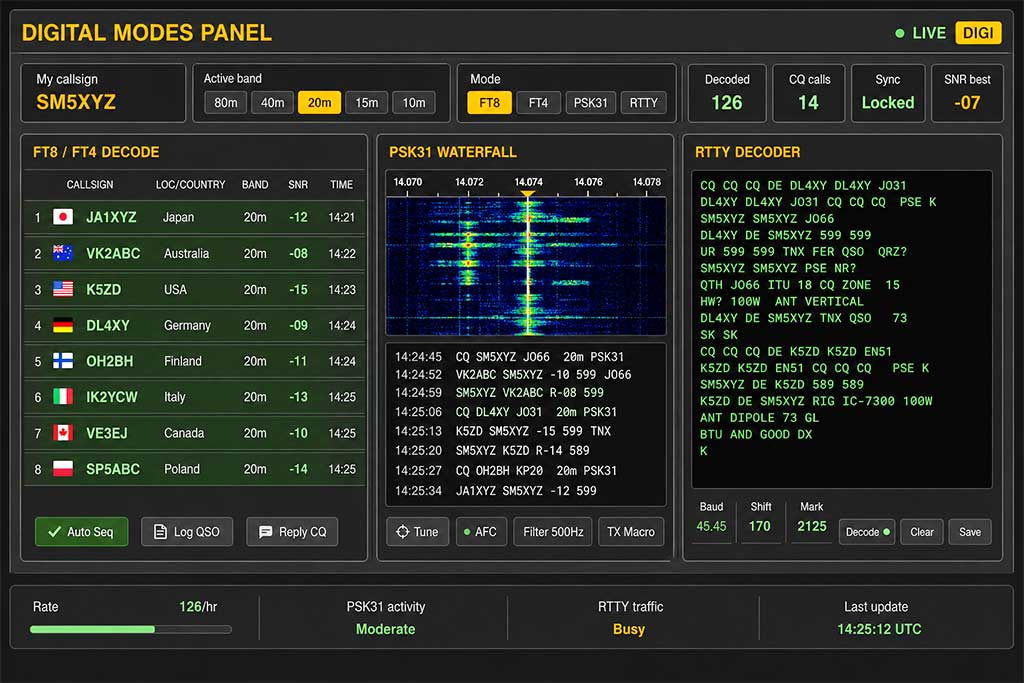This screenshot has width=1024, height=683.
Task: Click Last update 14:25:12 UTC
Action: click(x=879, y=629)
